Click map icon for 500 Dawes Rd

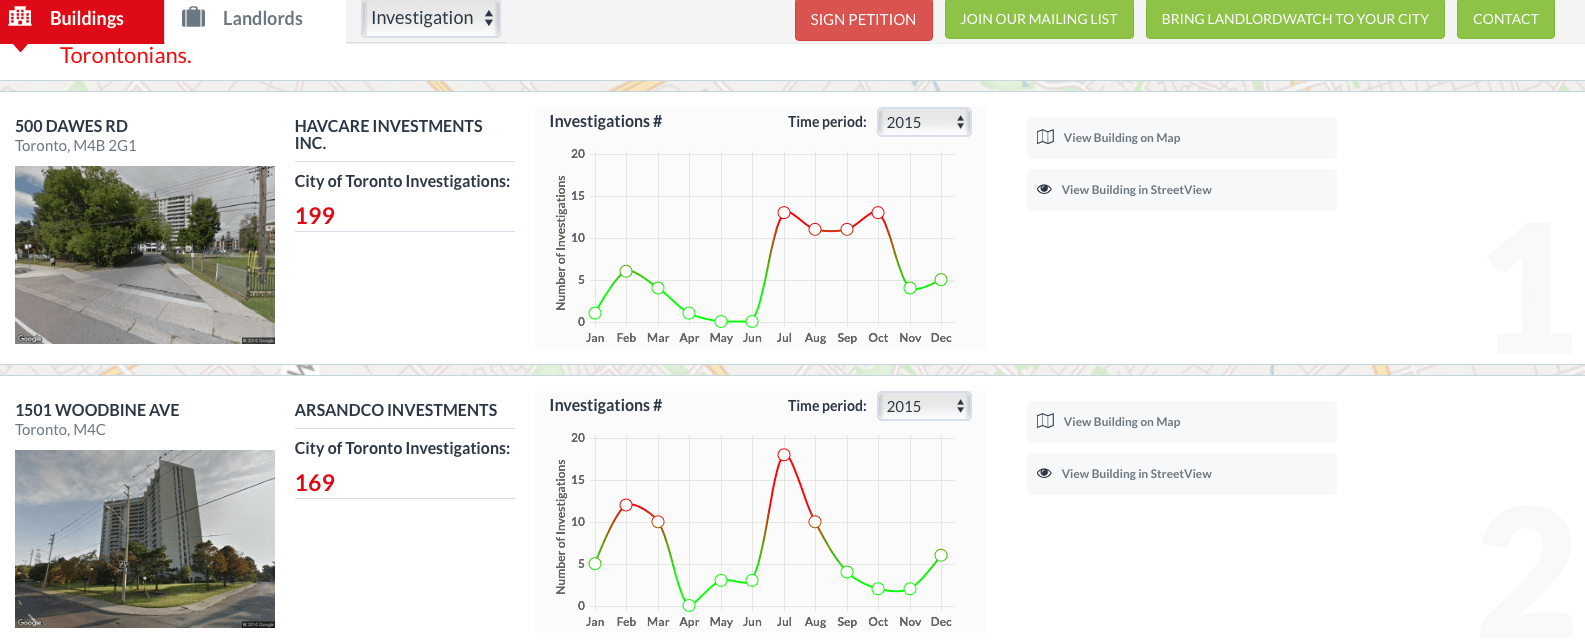tap(1045, 138)
